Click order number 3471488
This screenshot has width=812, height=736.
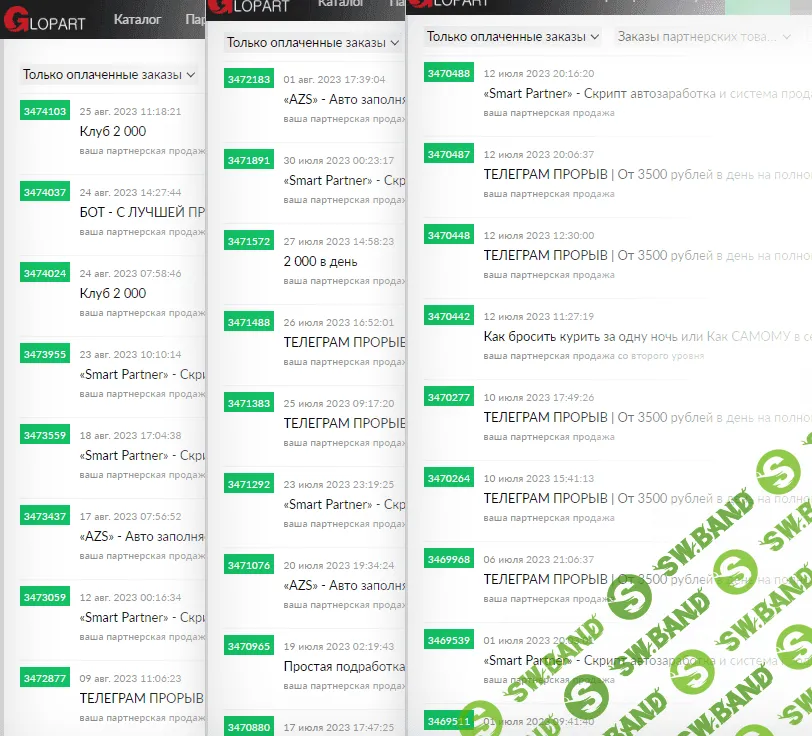click(x=249, y=322)
